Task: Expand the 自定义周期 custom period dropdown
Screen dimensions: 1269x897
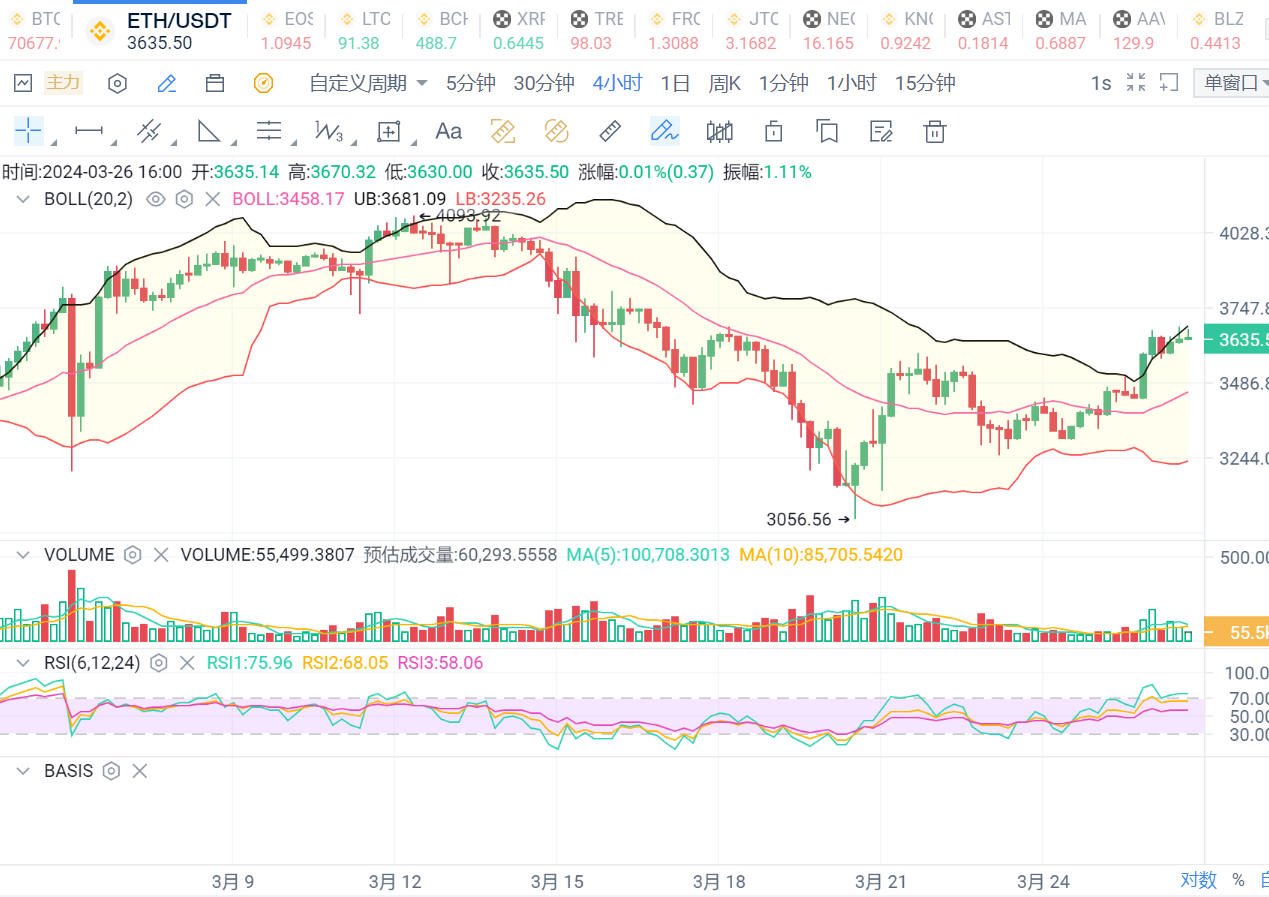Action: (368, 83)
